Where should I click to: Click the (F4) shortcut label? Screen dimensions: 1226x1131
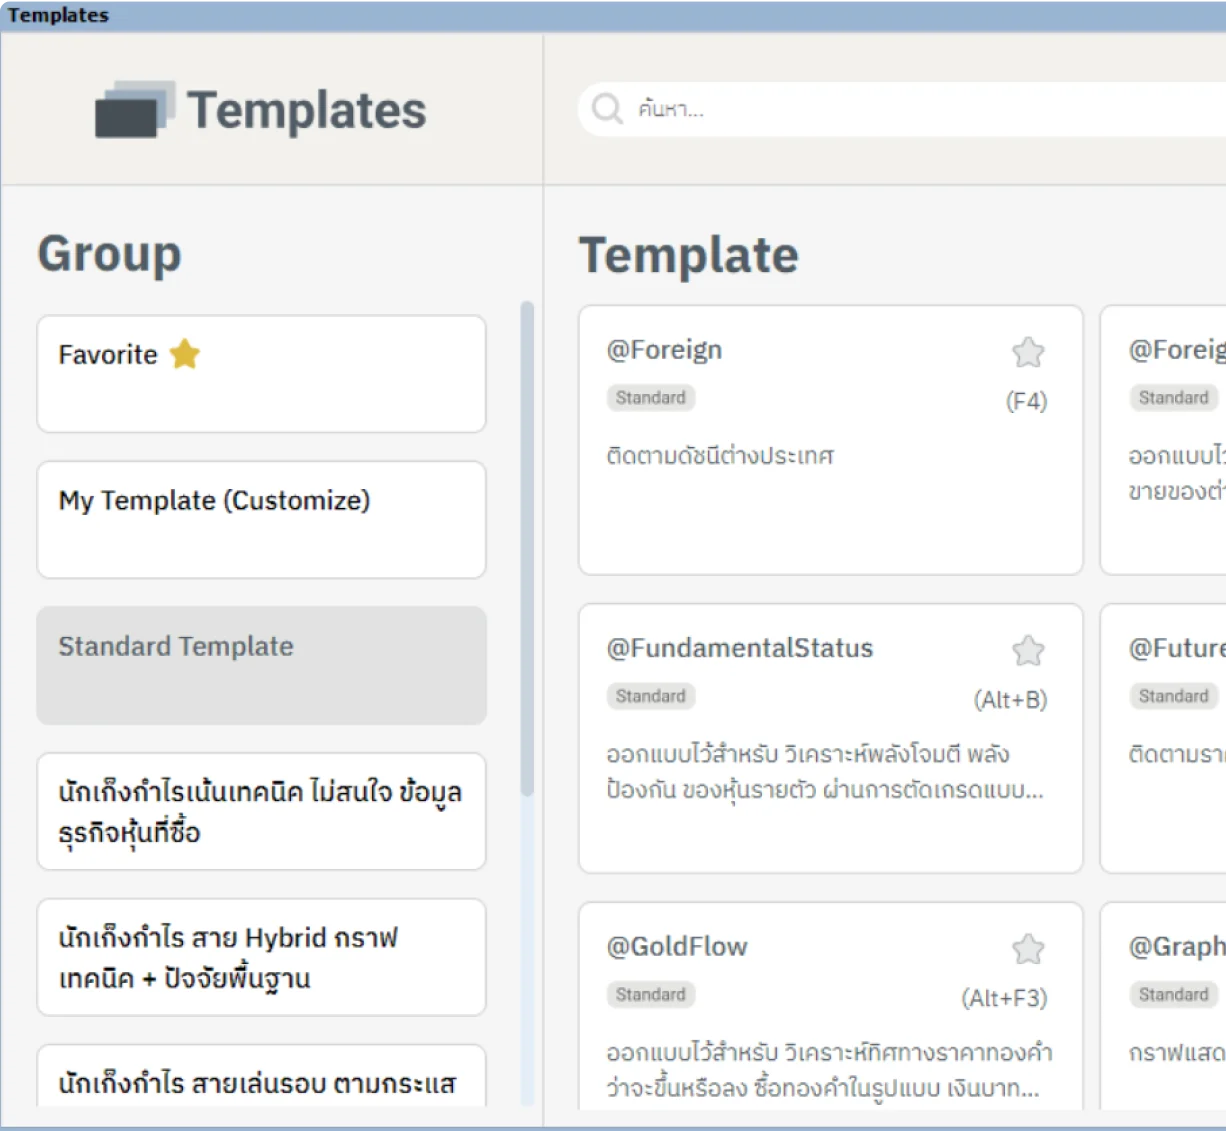pos(1026,401)
